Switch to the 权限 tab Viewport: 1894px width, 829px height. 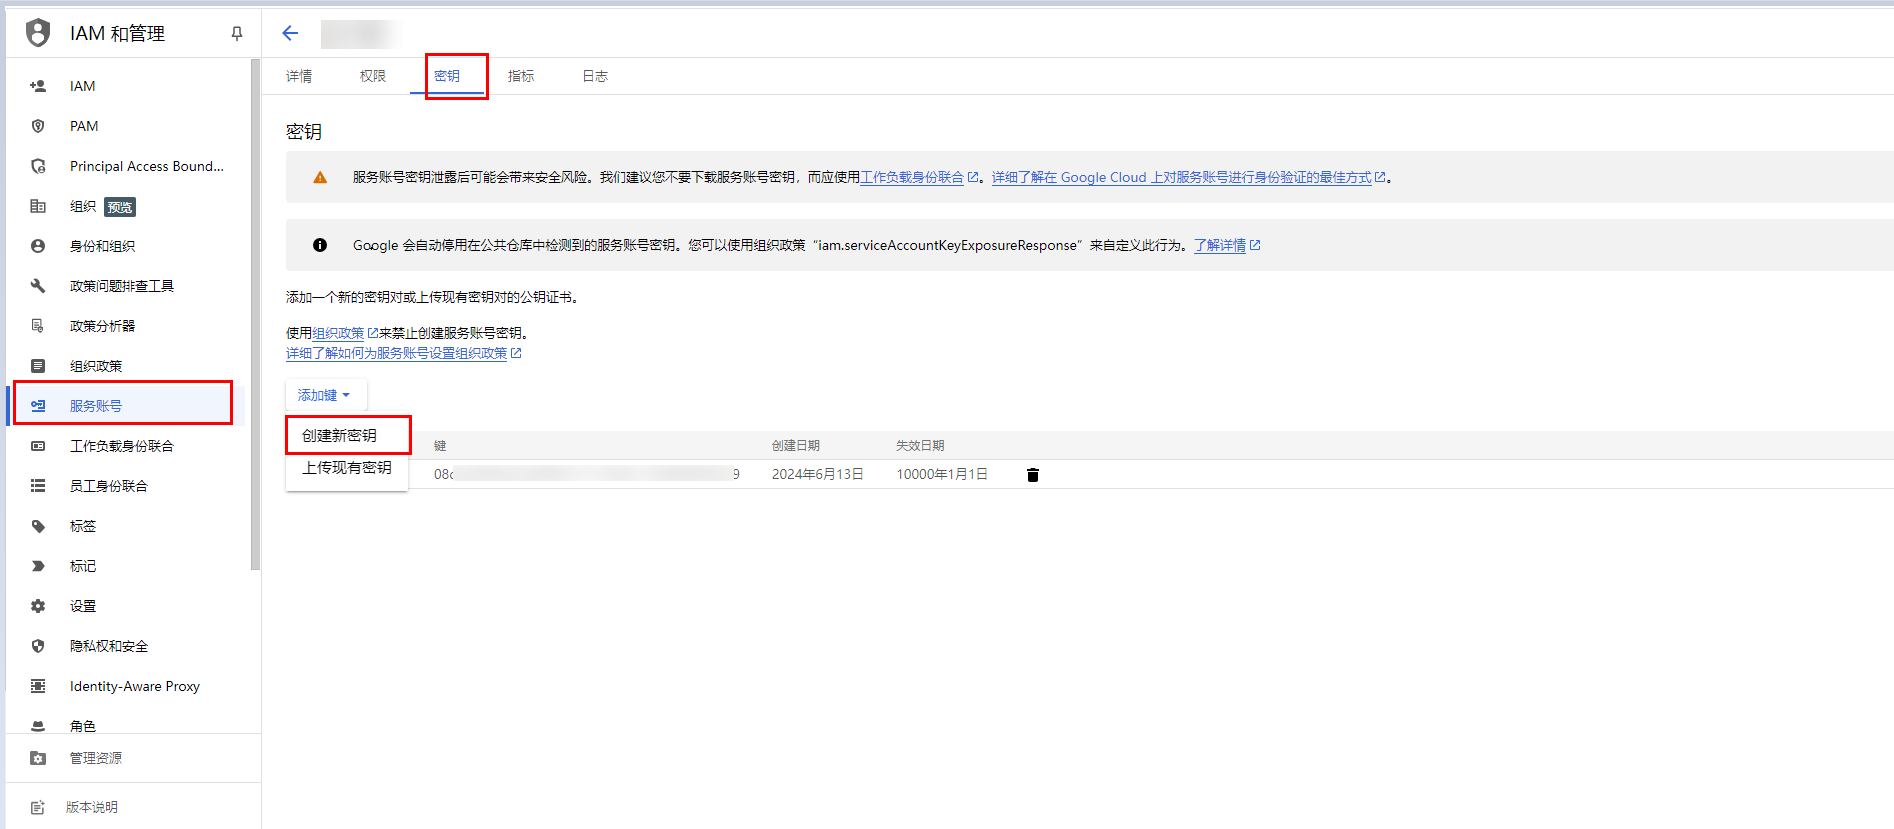coord(373,76)
